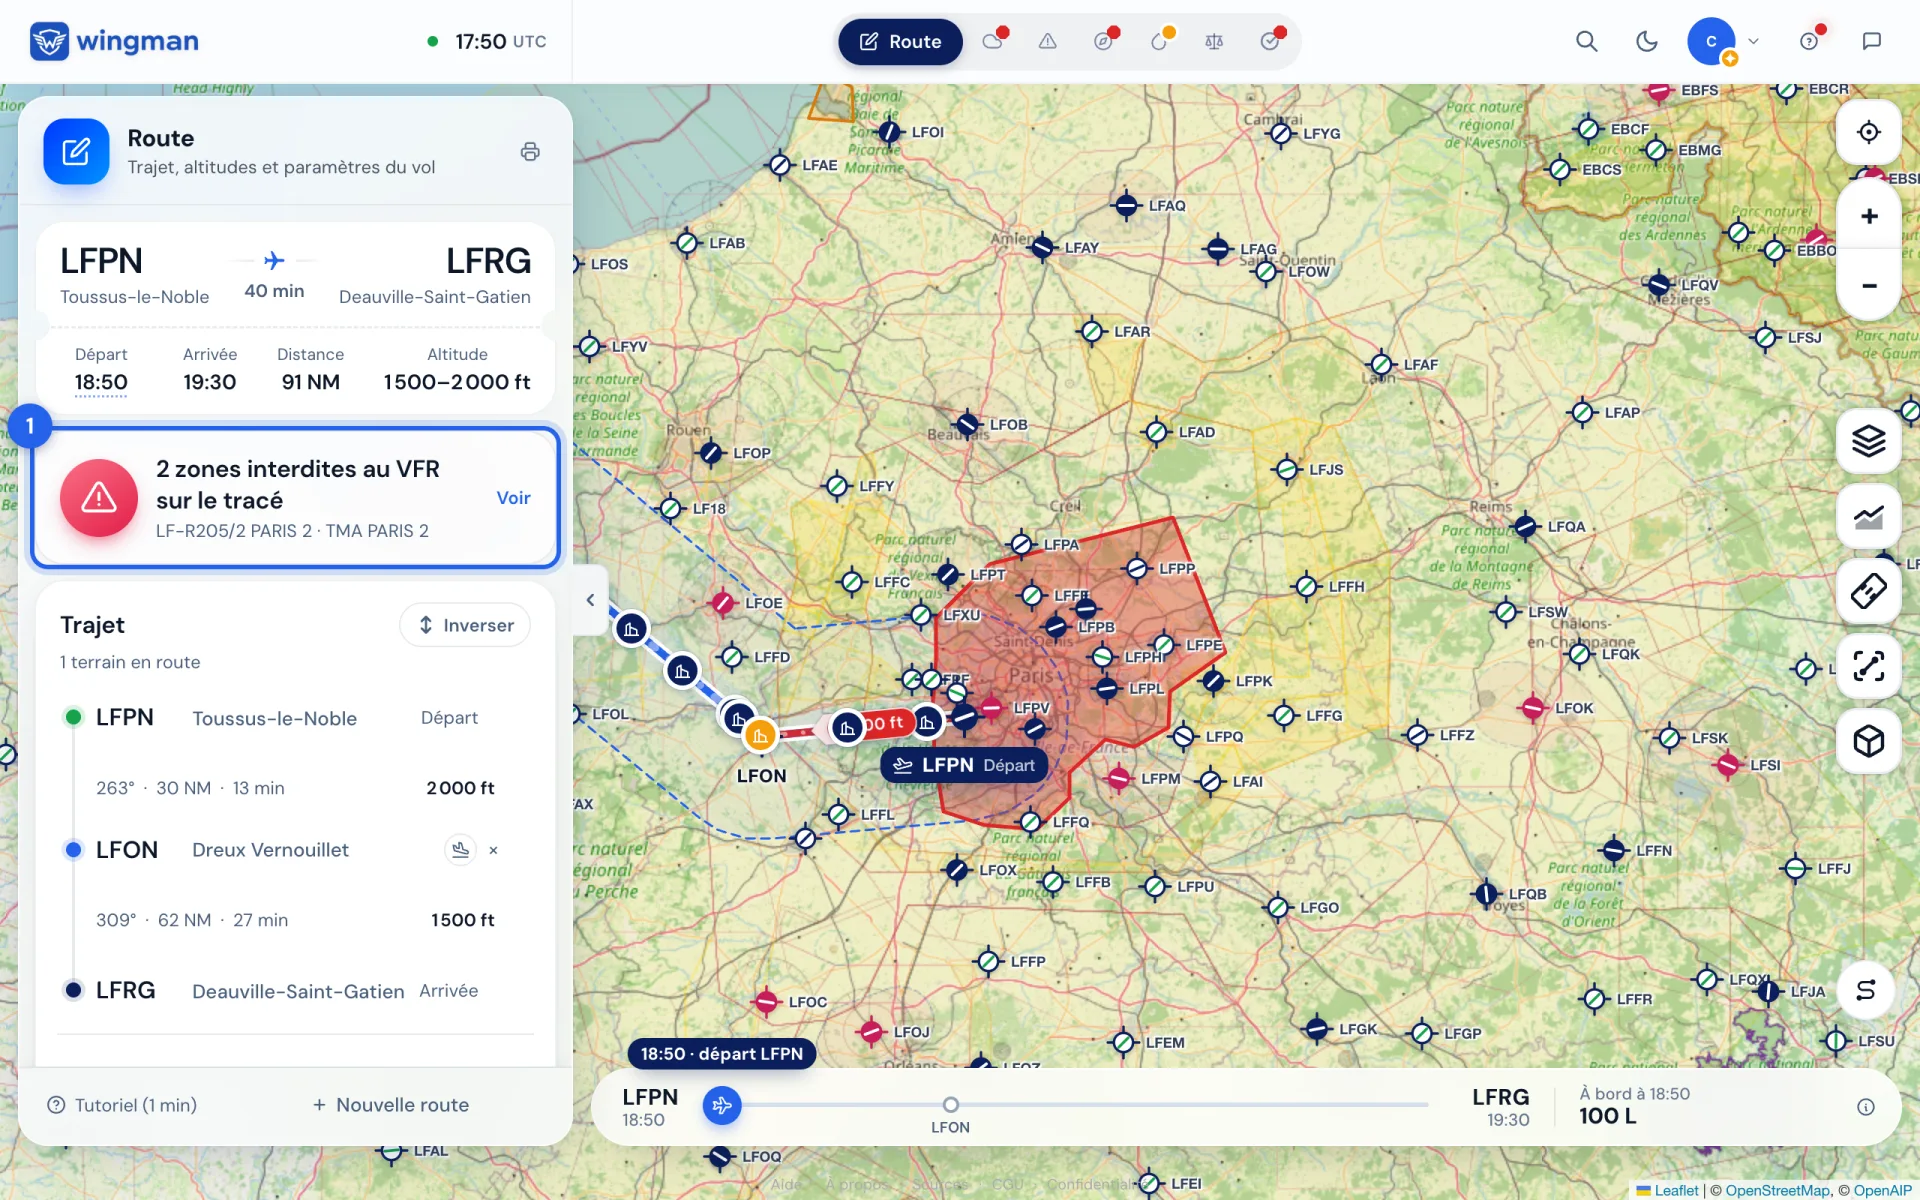Change departure time 18:50
The width and height of the screenshot is (1920, 1200).
(101, 382)
